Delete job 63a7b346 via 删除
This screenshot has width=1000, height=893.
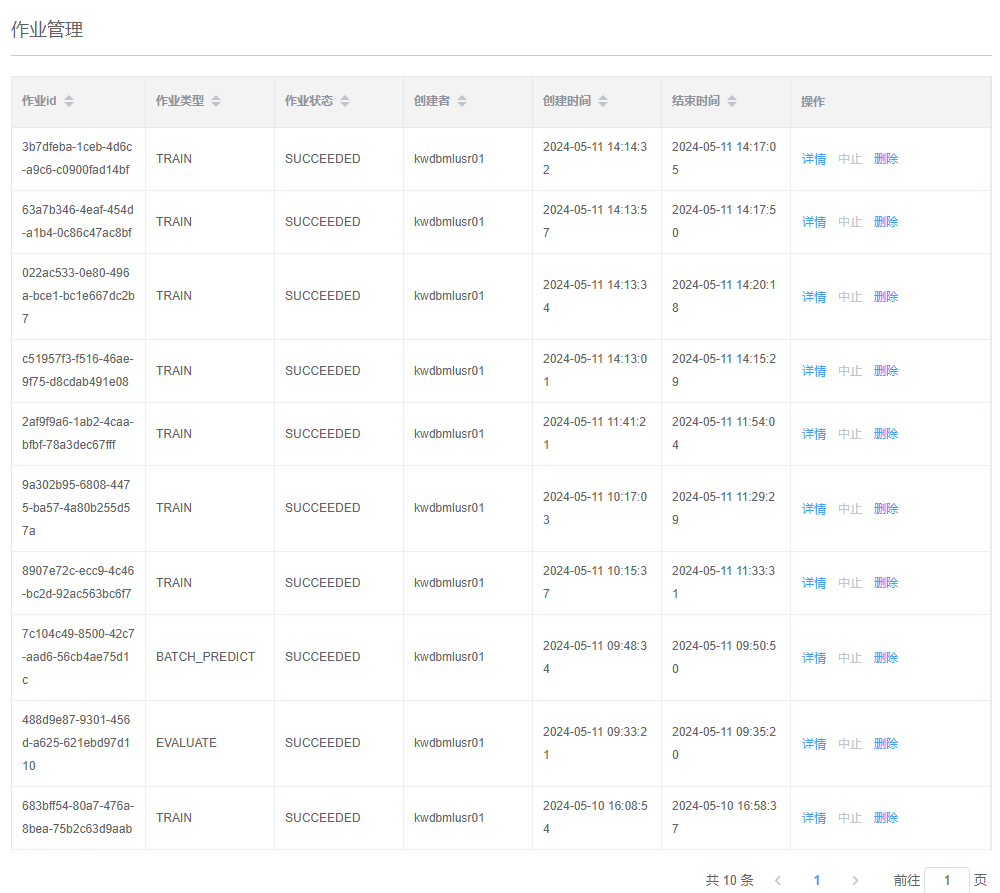point(886,222)
